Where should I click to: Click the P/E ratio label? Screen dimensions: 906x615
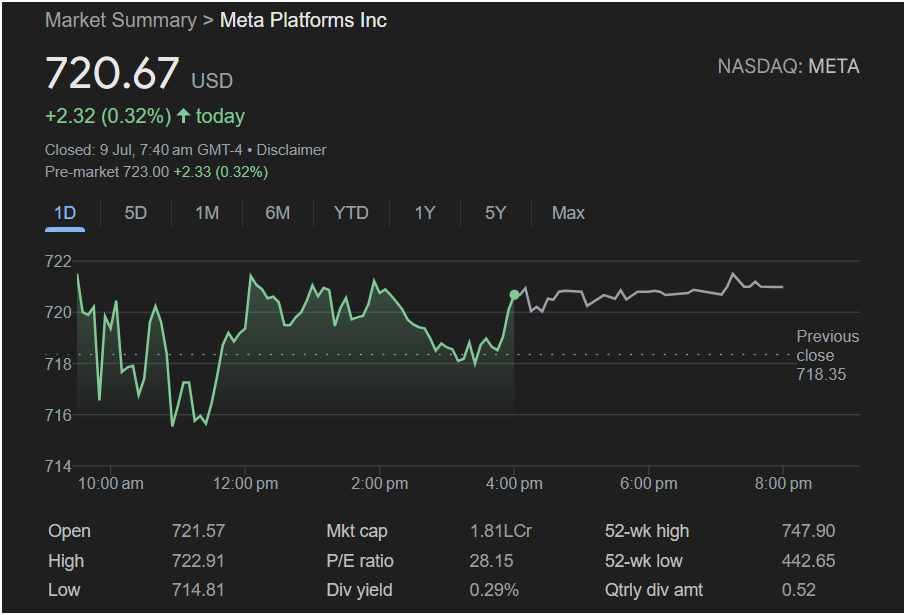[360, 561]
